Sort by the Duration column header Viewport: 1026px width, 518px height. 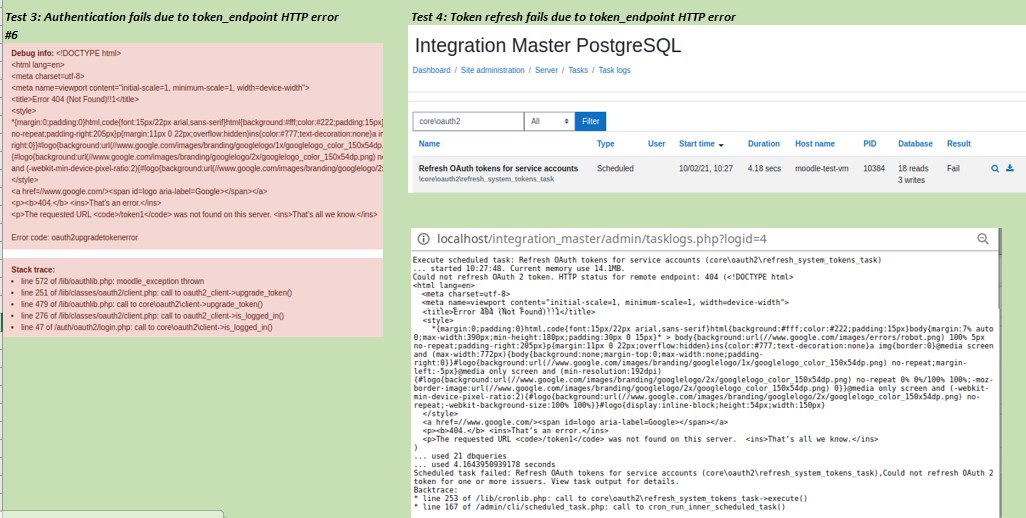tap(764, 144)
